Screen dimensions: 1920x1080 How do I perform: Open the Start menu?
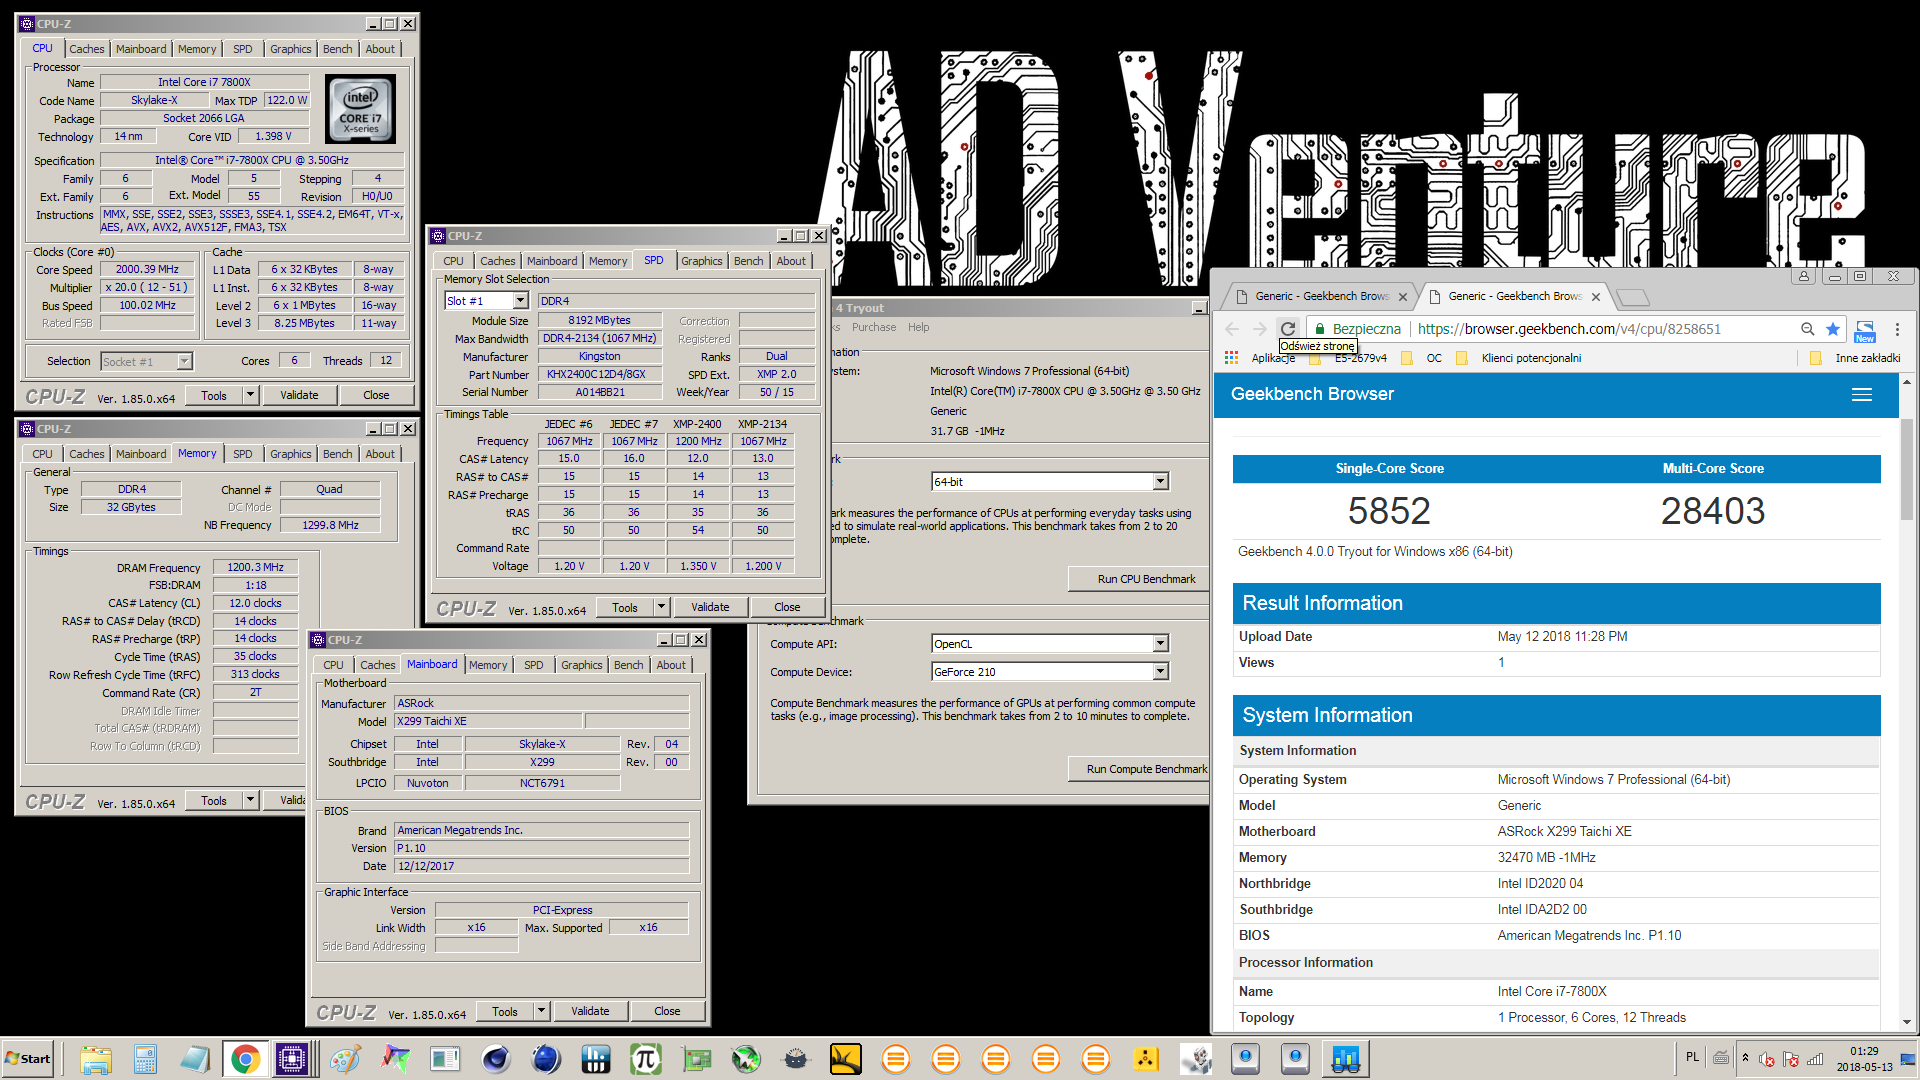(x=28, y=1058)
